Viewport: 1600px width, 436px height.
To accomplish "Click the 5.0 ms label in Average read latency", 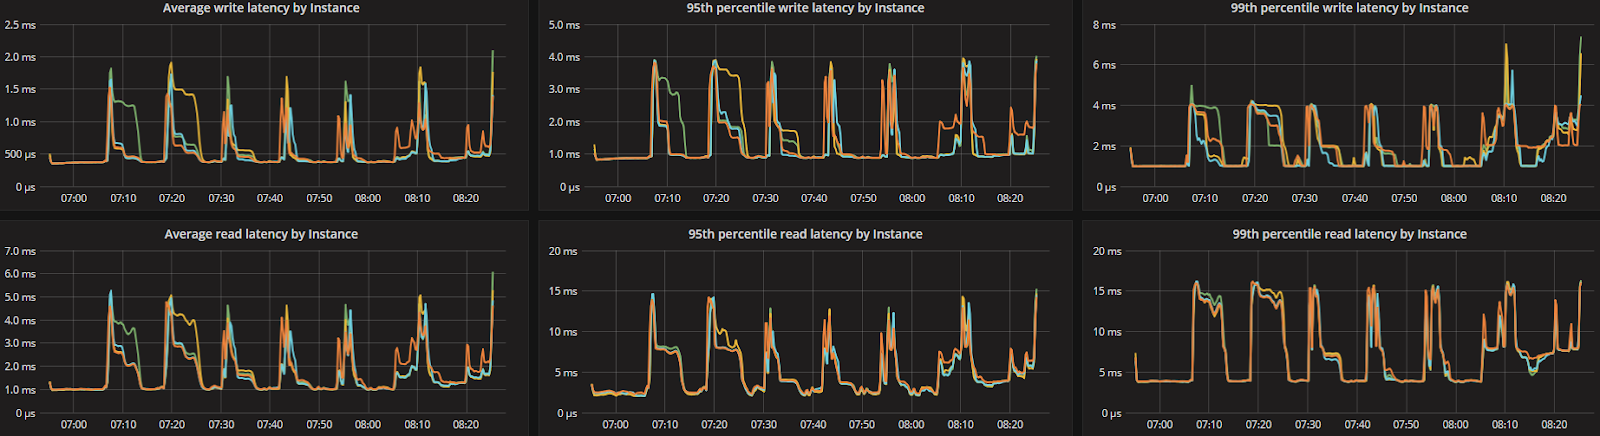I will 20,297.
